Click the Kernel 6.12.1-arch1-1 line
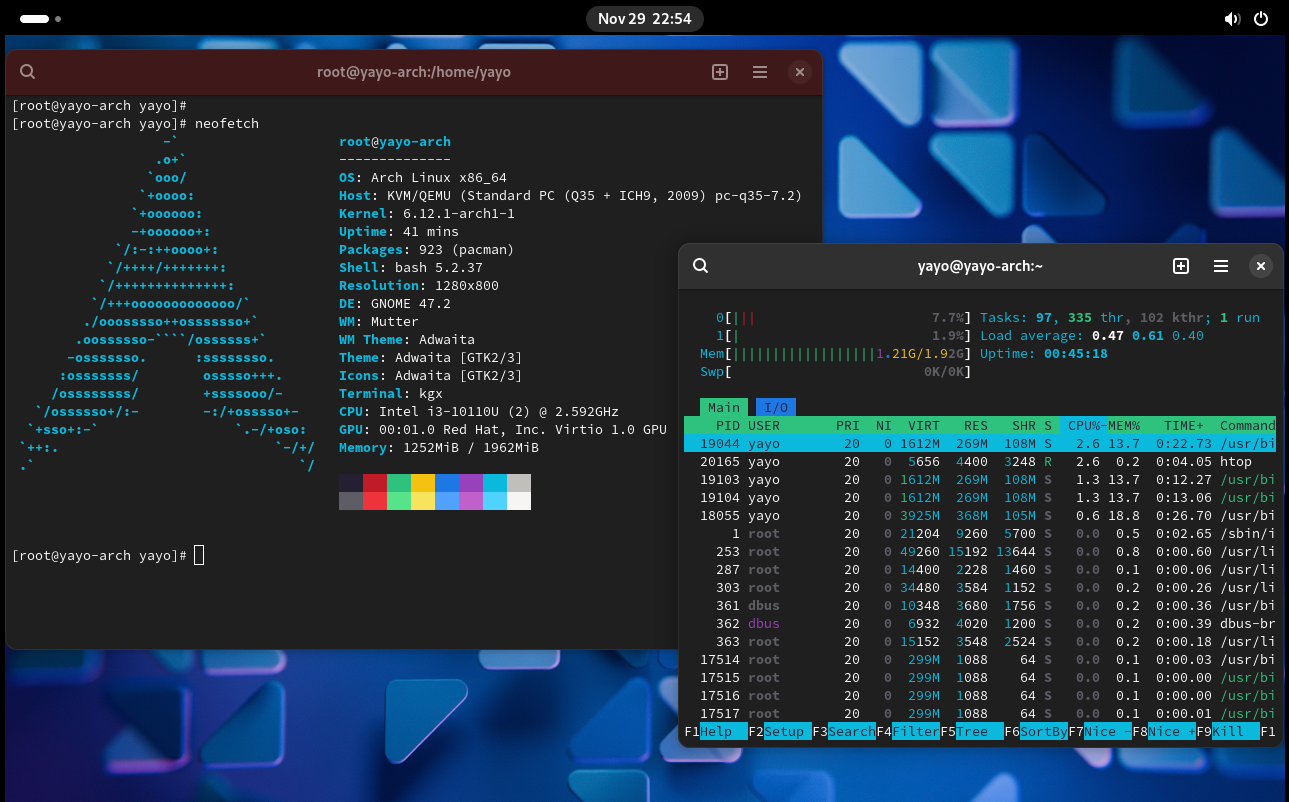Image resolution: width=1289 pixels, height=802 pixels. [427, 214]
